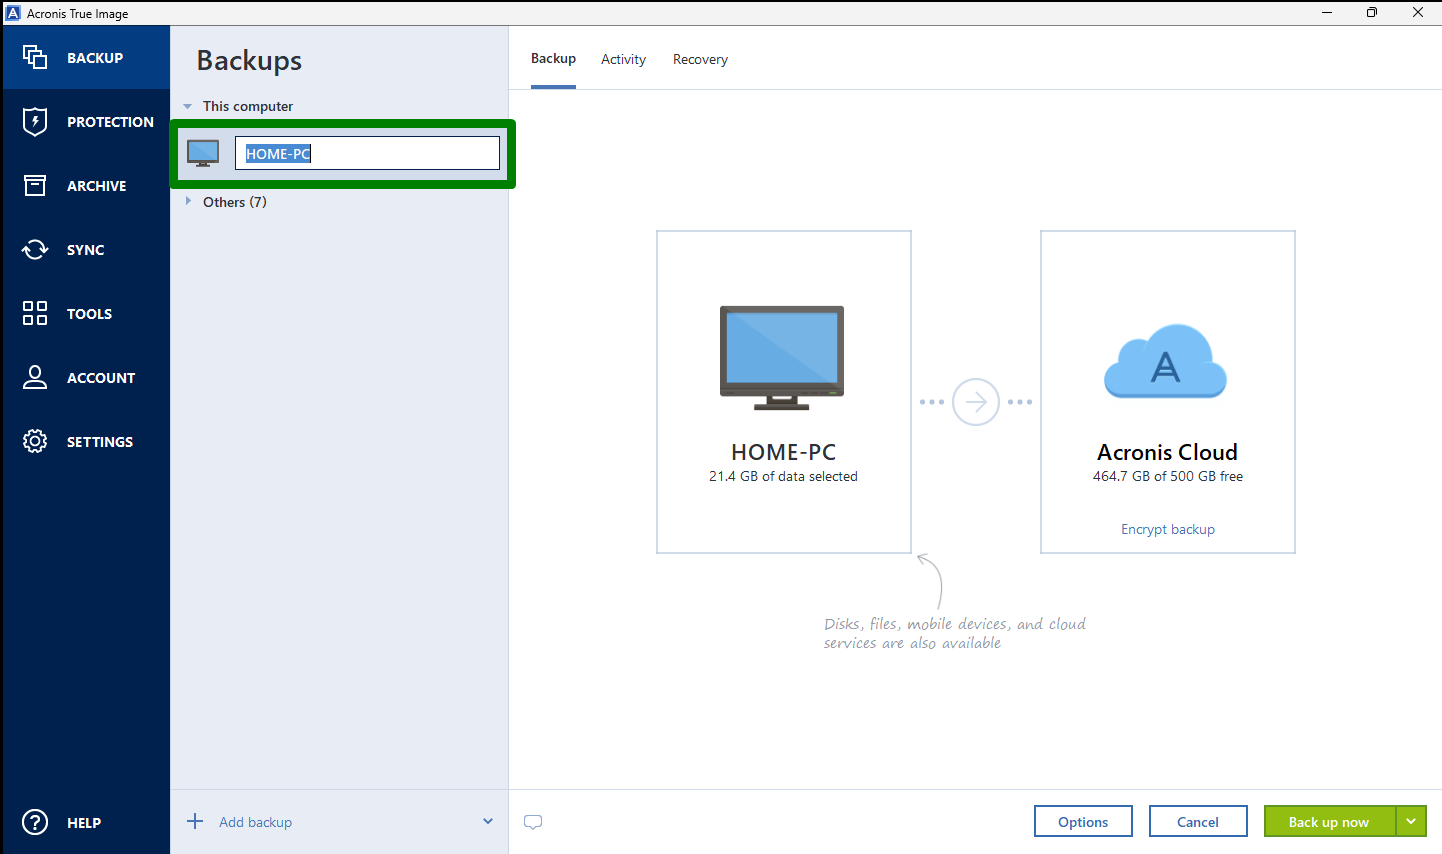Select the Acronis Cloud destination icon

coord(1166,362)
